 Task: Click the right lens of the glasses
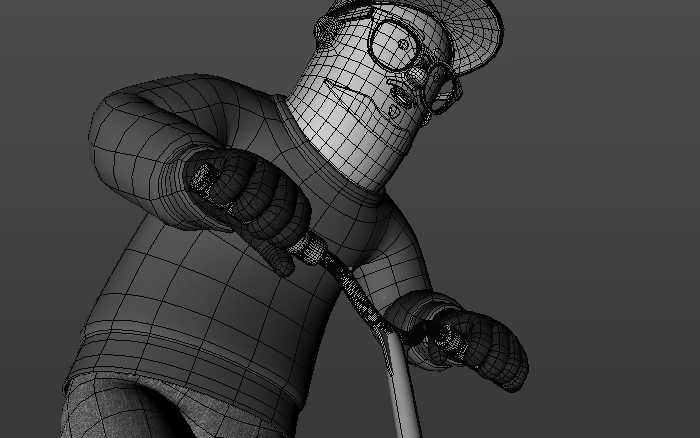(443, 86)
